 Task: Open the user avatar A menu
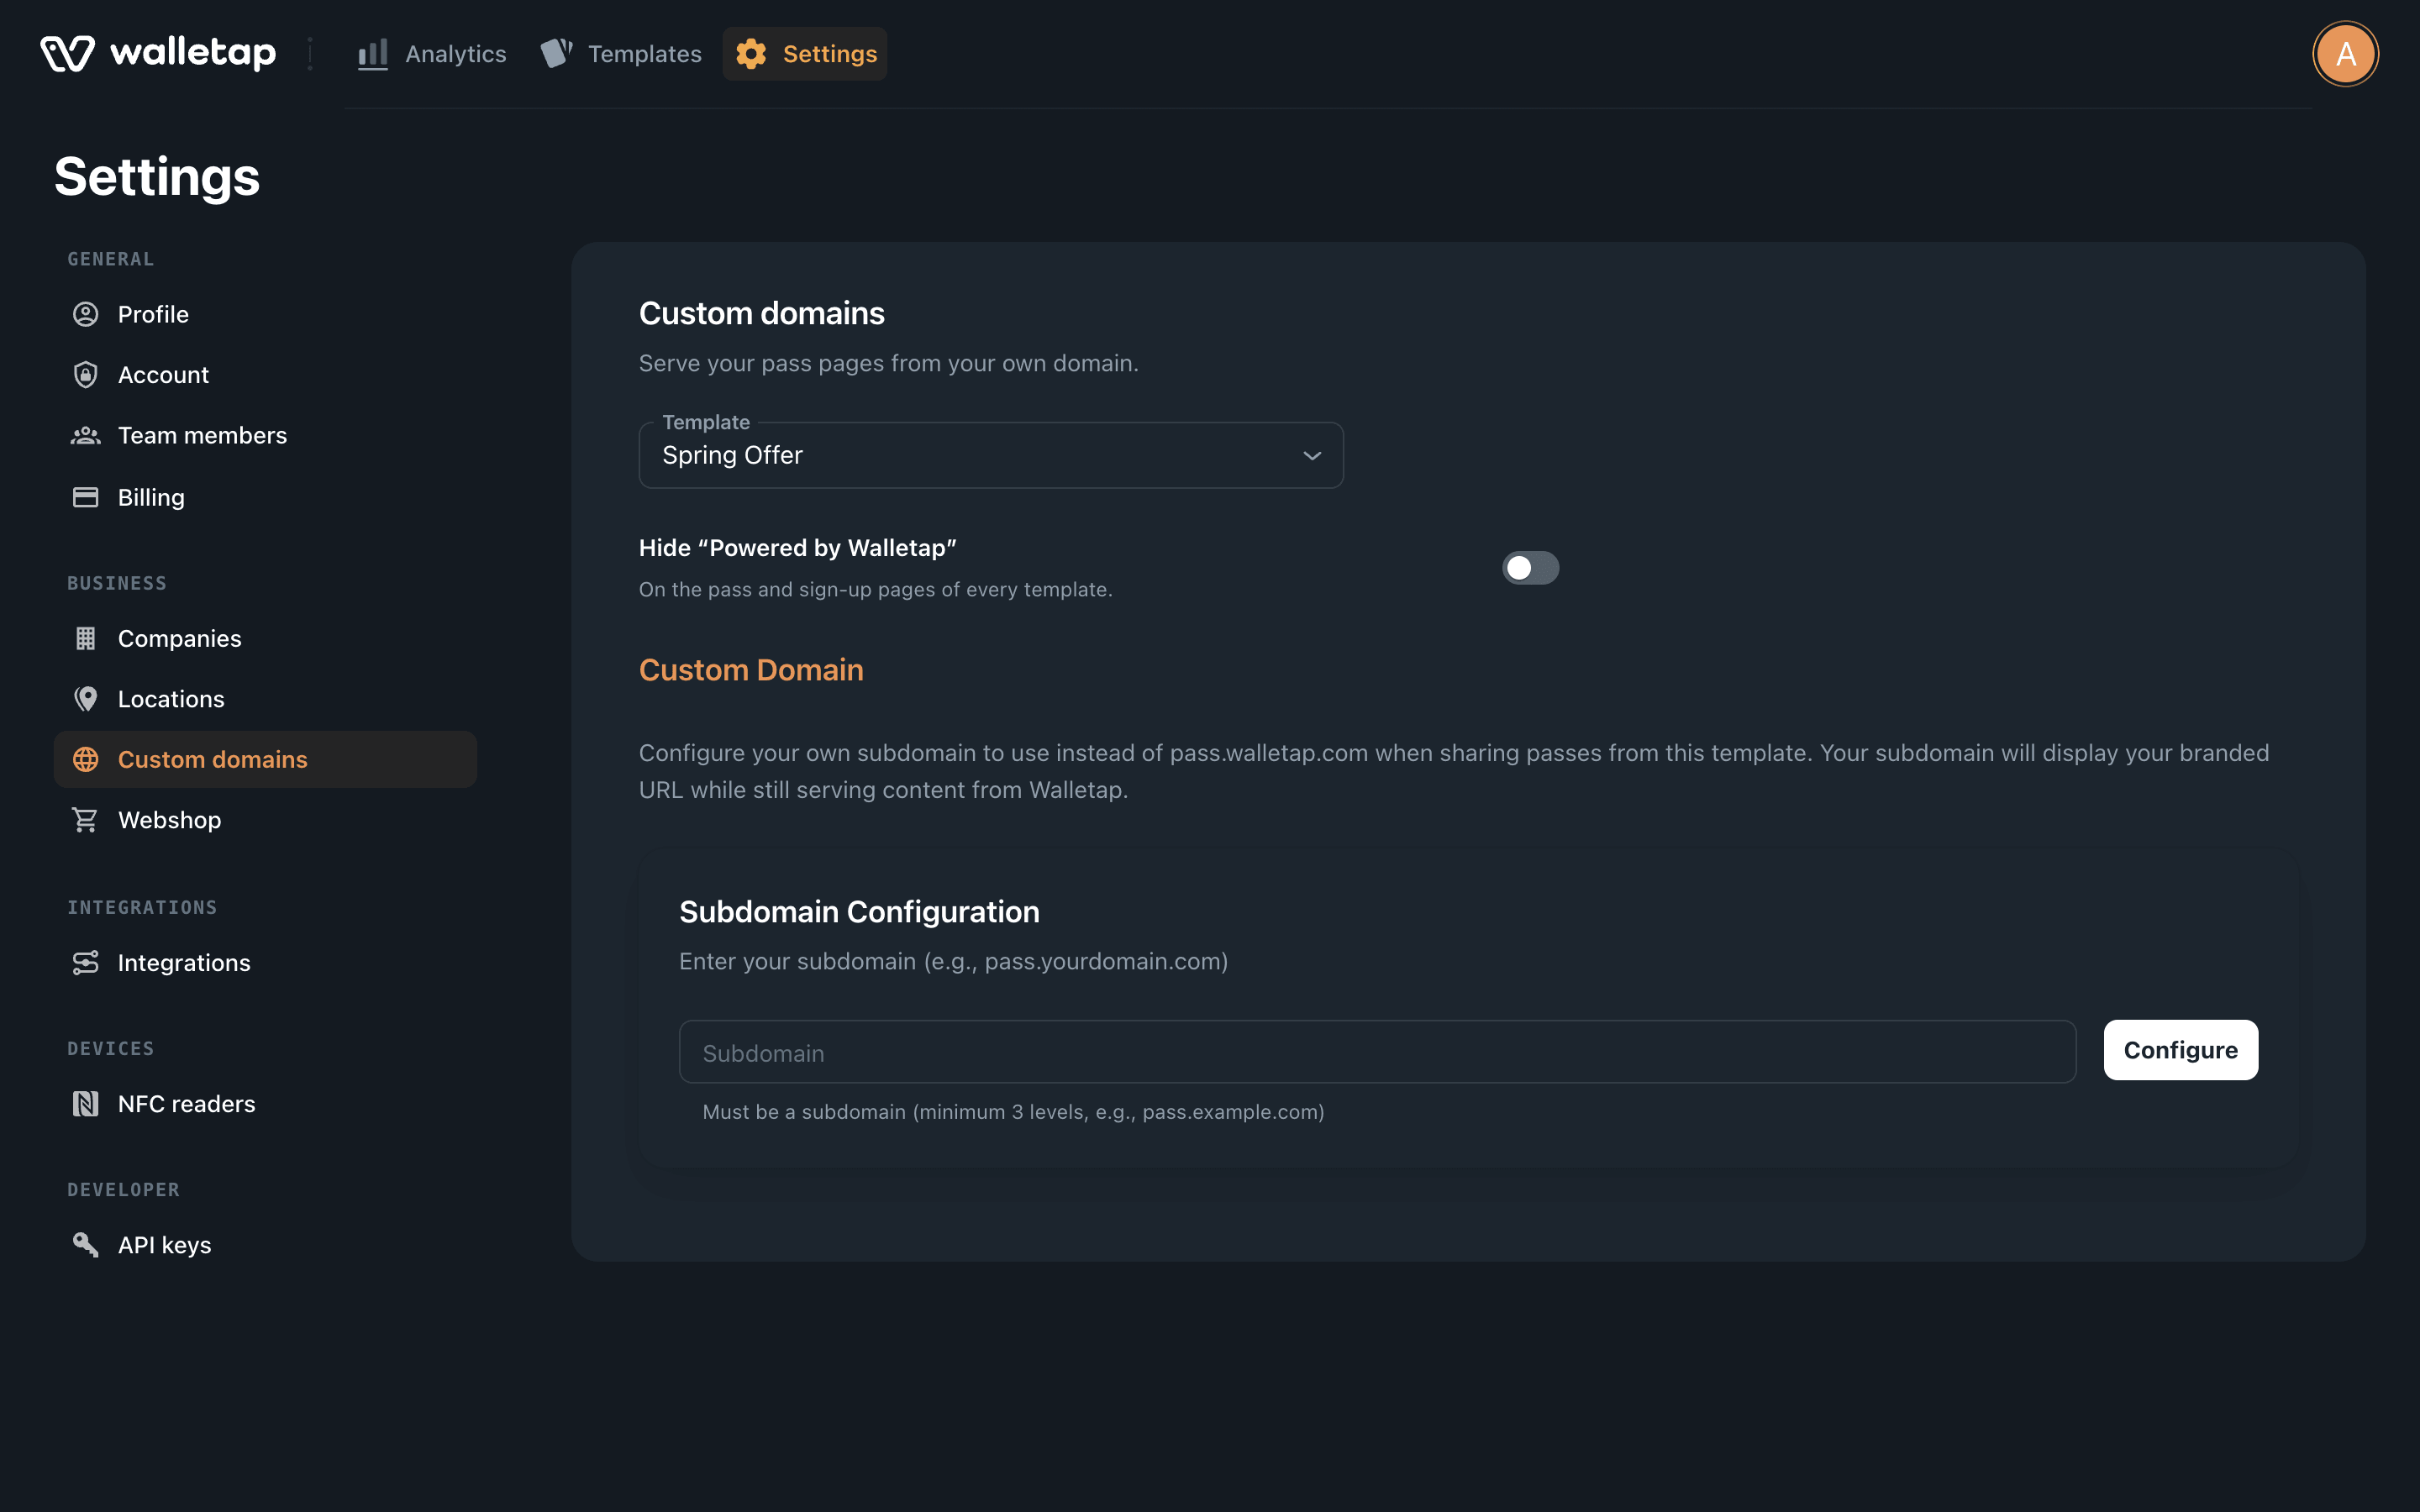tap(2345, 54)
